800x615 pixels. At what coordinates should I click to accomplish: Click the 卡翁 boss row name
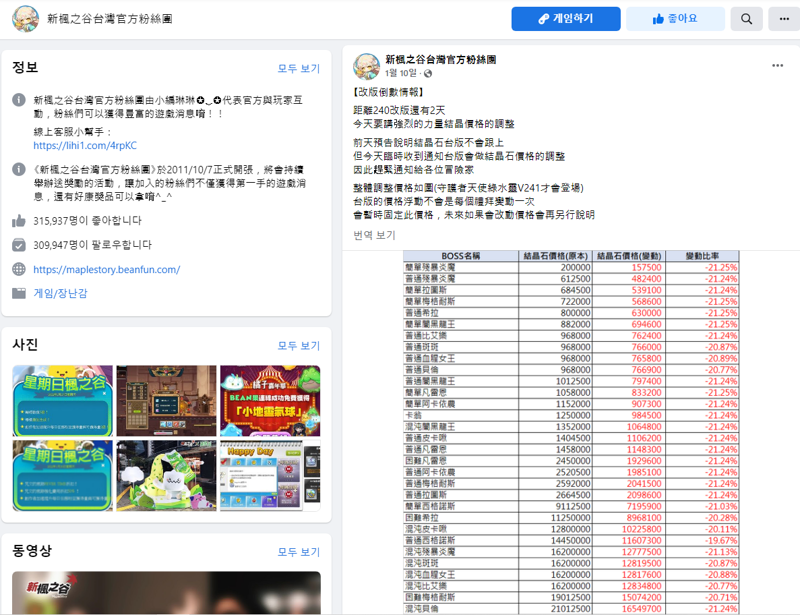pos(413,415)
